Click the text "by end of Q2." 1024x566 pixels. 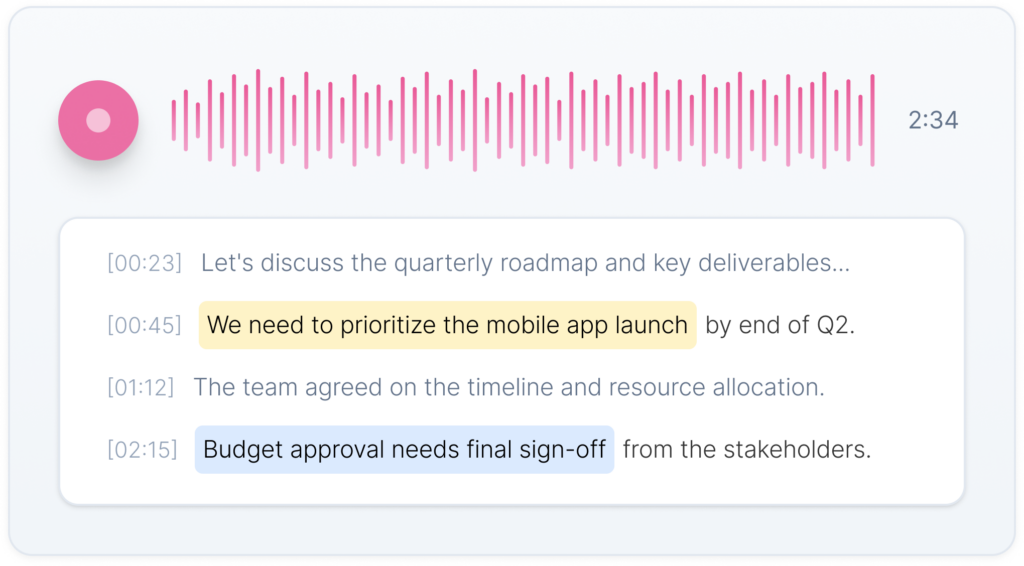[780, 325]
